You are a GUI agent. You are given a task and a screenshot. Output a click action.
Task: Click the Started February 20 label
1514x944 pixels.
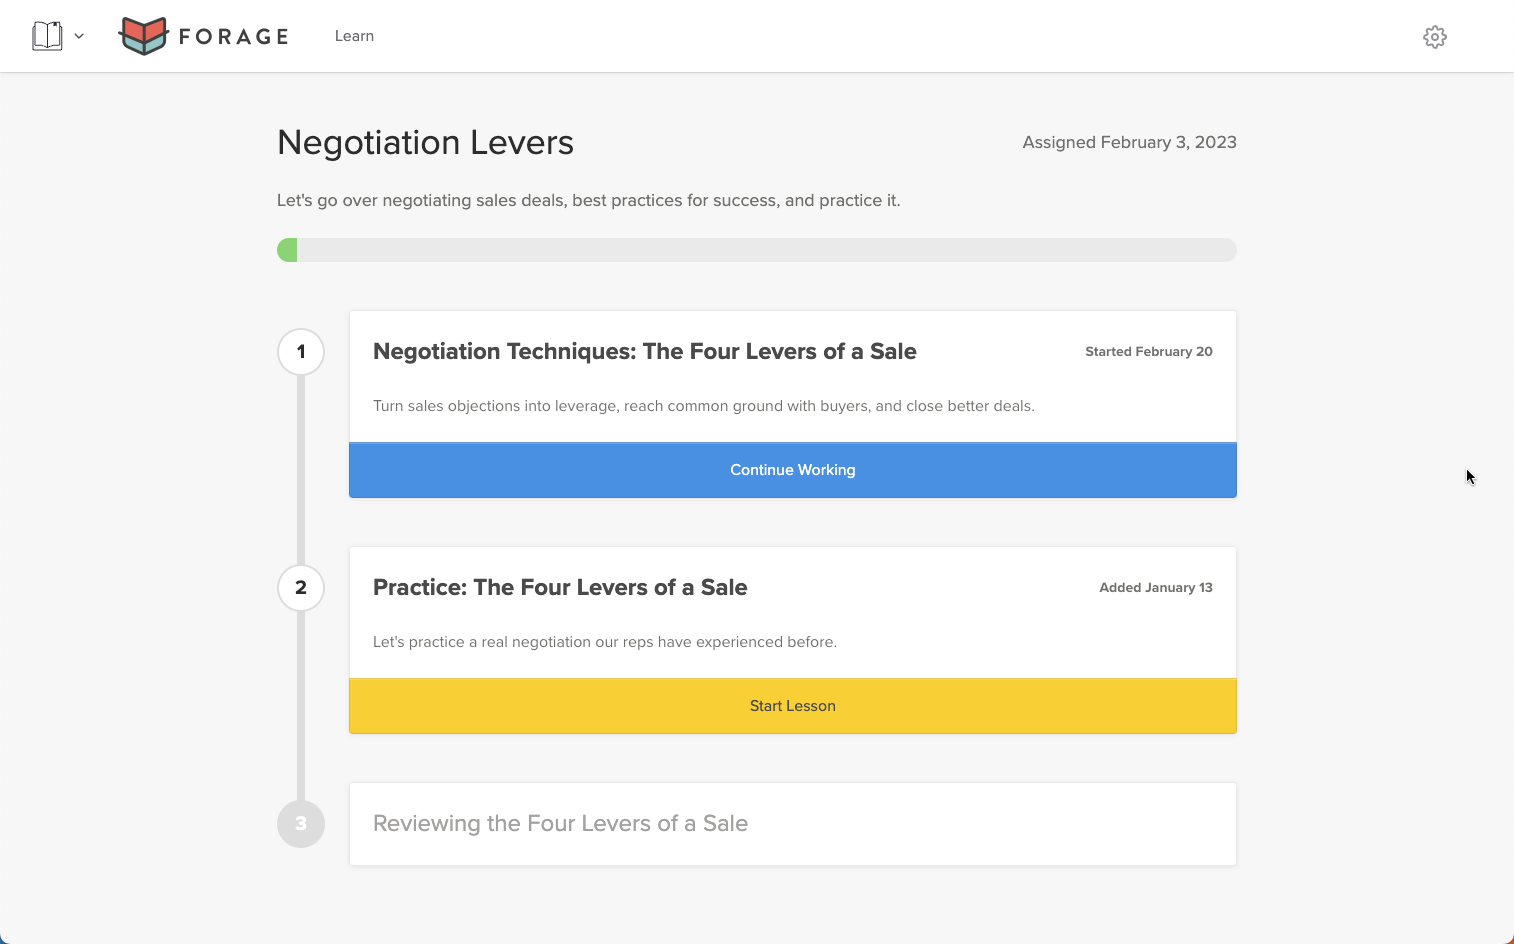pyautogui.click(x=1148, y=352)
